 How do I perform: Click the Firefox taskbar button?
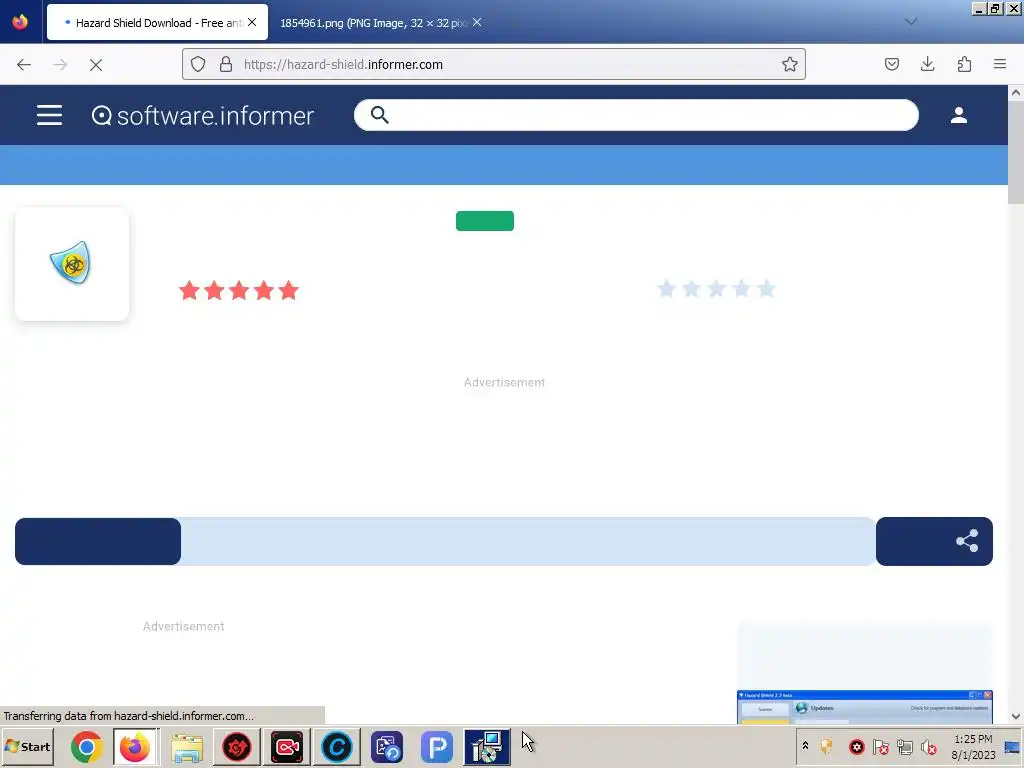(135, 746)
